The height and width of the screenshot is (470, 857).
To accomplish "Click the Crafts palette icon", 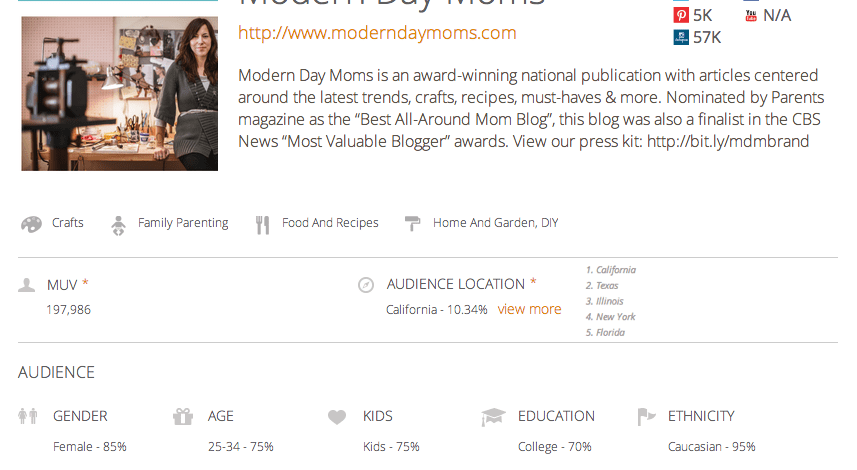I will [x=32, y=224].
